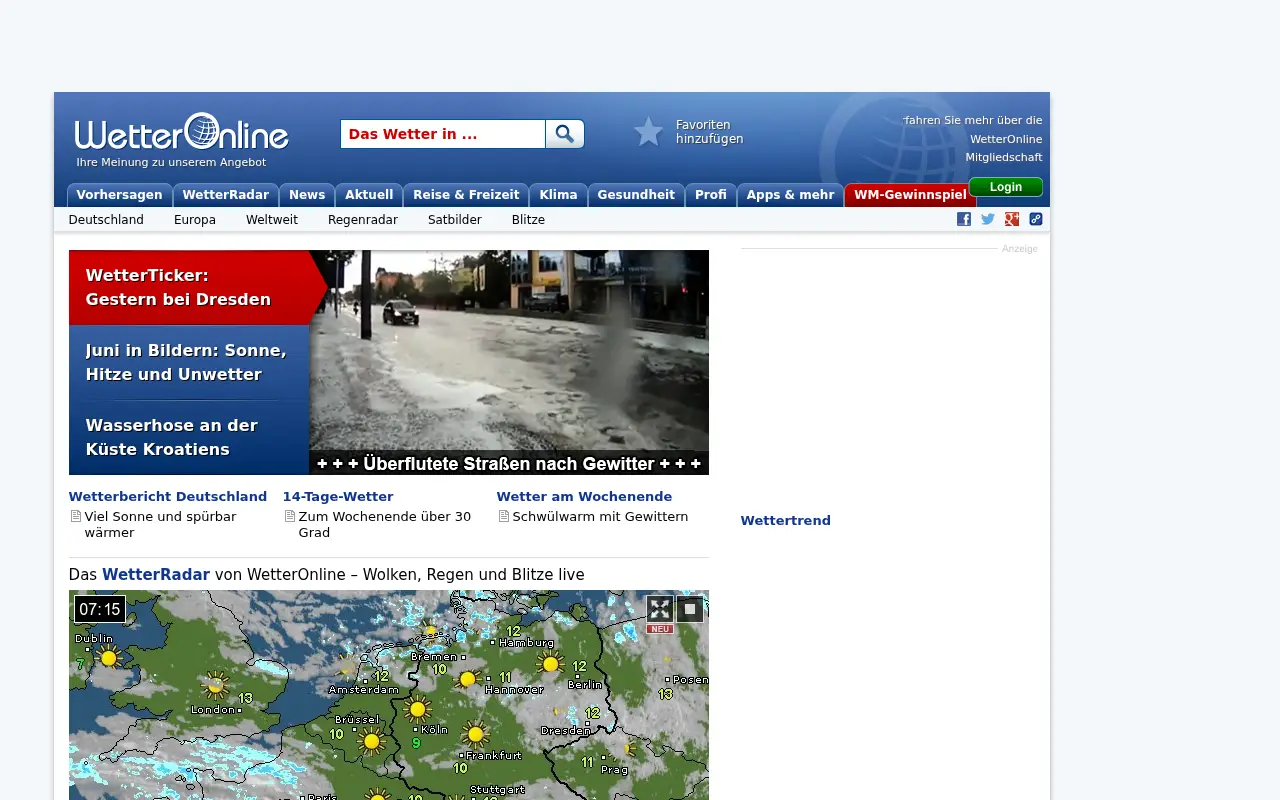
Task: Open the red WM-Gewinnspiel tab
Action: point(910,195)
